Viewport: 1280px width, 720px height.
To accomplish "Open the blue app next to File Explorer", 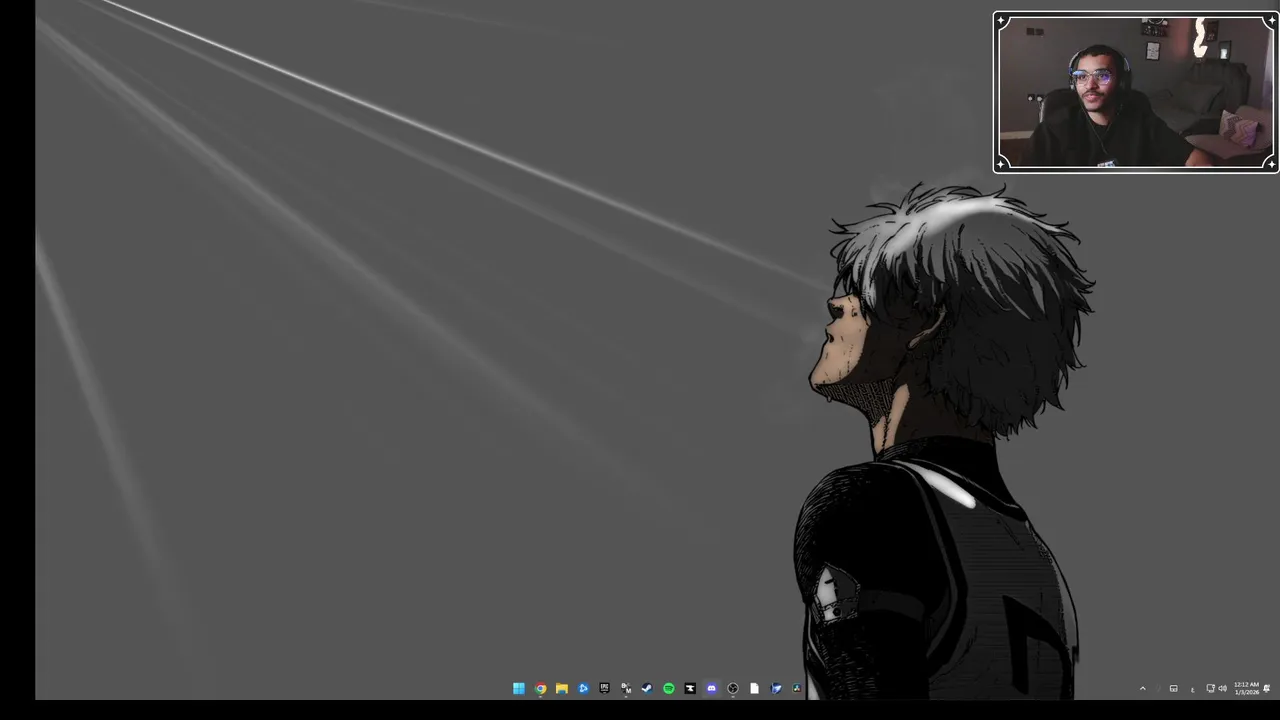I will (x=583, y=688).
